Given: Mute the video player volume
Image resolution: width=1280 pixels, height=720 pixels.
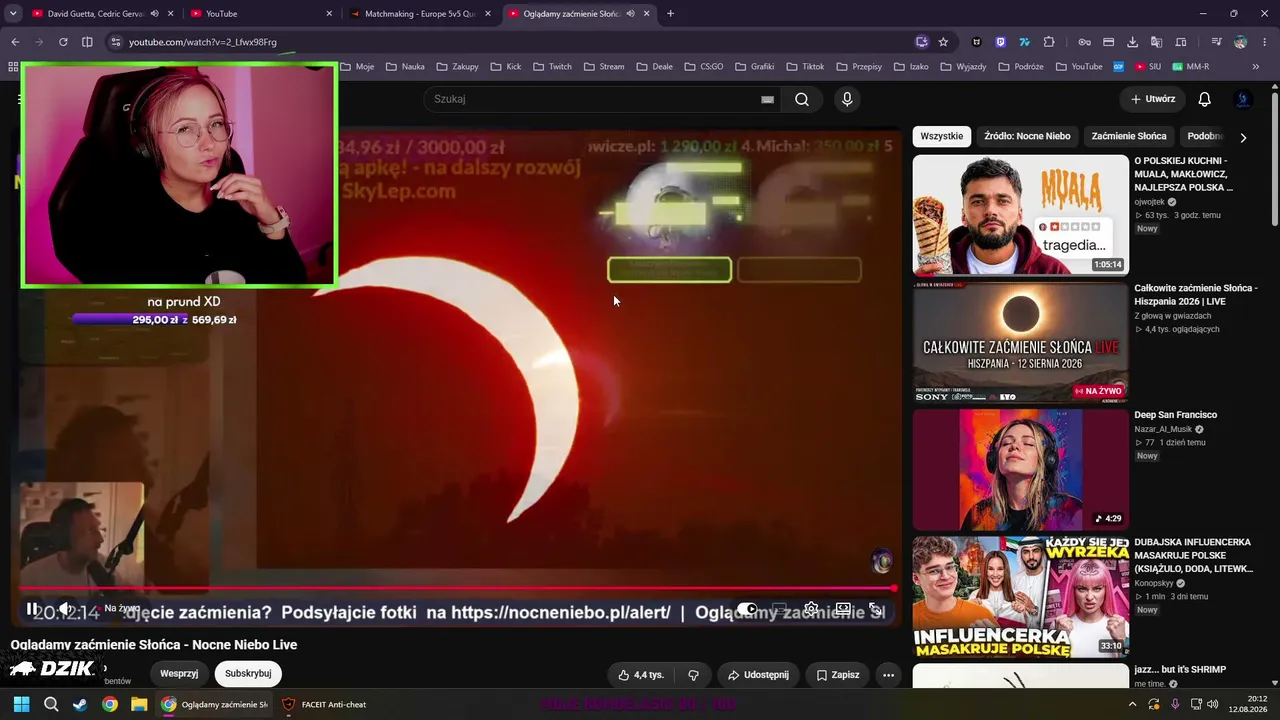Looking at the screenshot, I should tap(65, 609).
